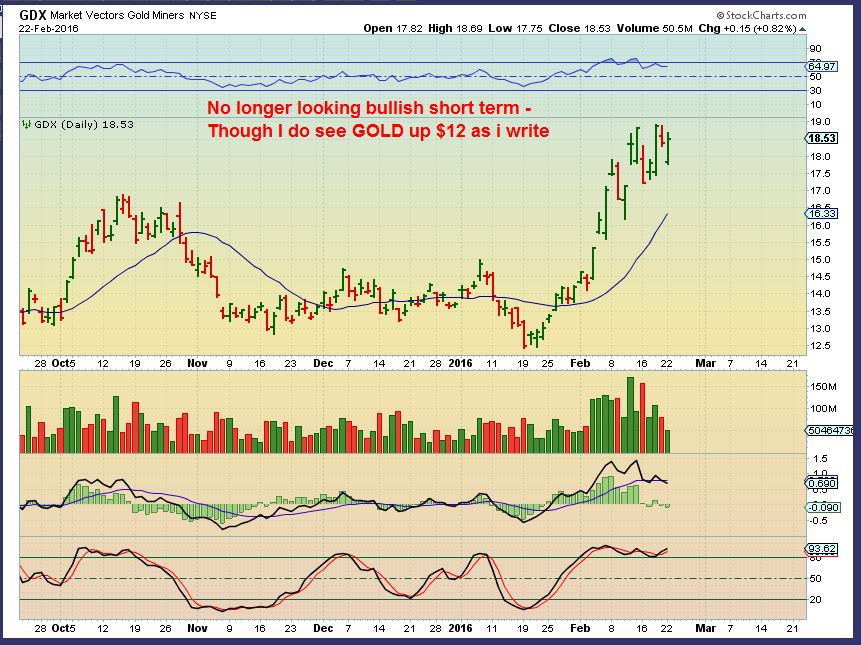
Task: Click '2016' on the bottom stochastic date axis
Action: pos(460,628)
